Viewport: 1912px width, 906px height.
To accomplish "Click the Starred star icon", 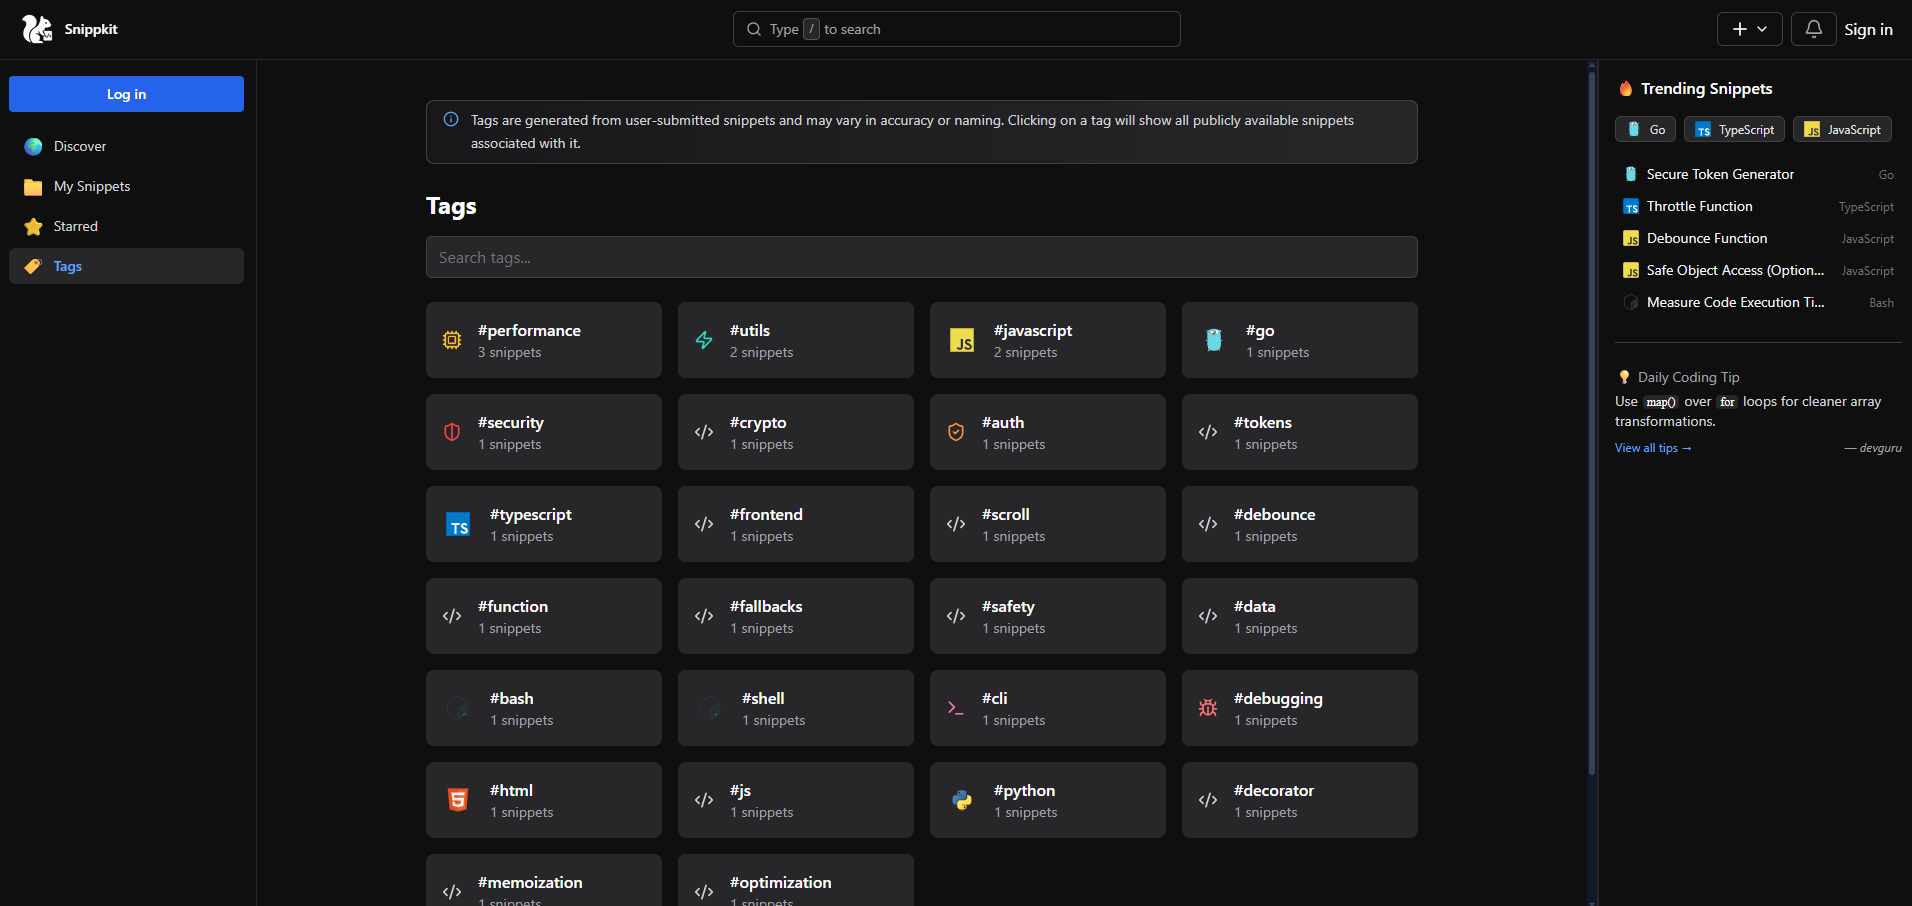I will click(x=33, y=226).
